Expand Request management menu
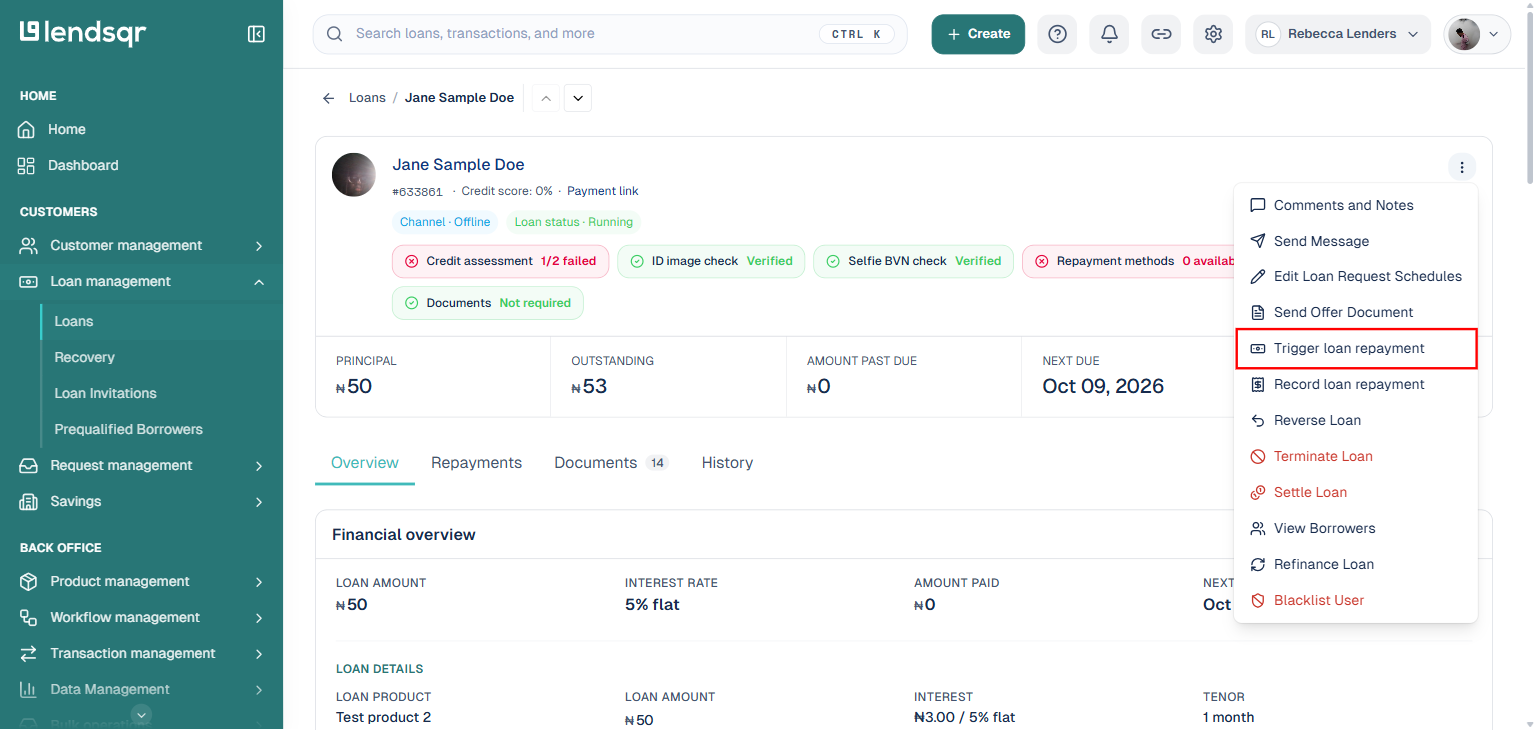This screenshot has width=1535, height=730. (141, 465)
